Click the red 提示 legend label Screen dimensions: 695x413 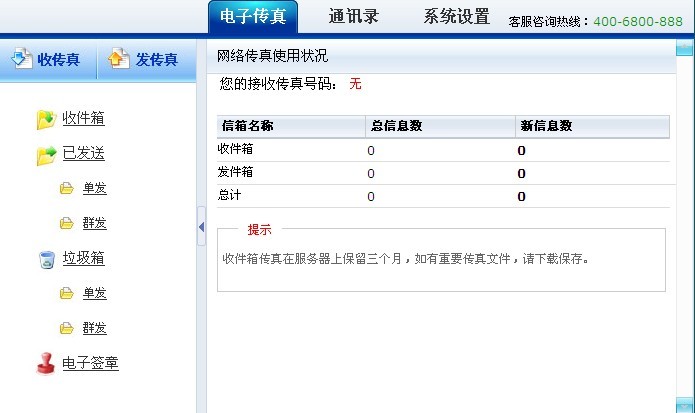click(x=259, y=230)
